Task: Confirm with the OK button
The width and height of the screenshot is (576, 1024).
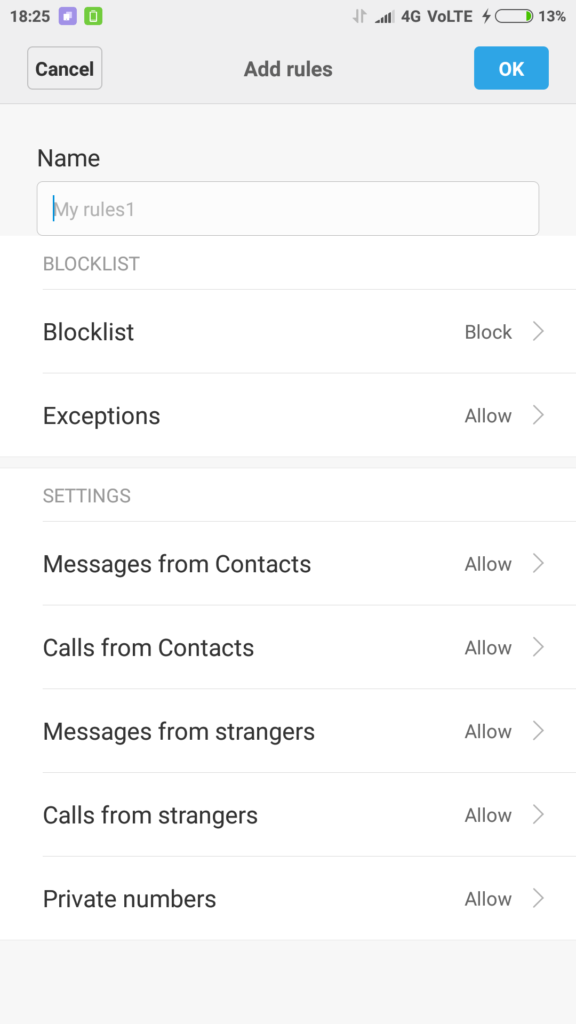Action: click(x=511, y=68)
